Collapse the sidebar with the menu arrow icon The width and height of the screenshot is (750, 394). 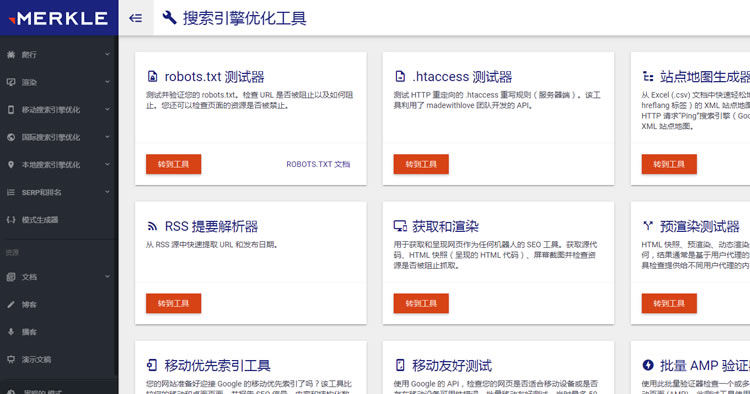[136, 18]
